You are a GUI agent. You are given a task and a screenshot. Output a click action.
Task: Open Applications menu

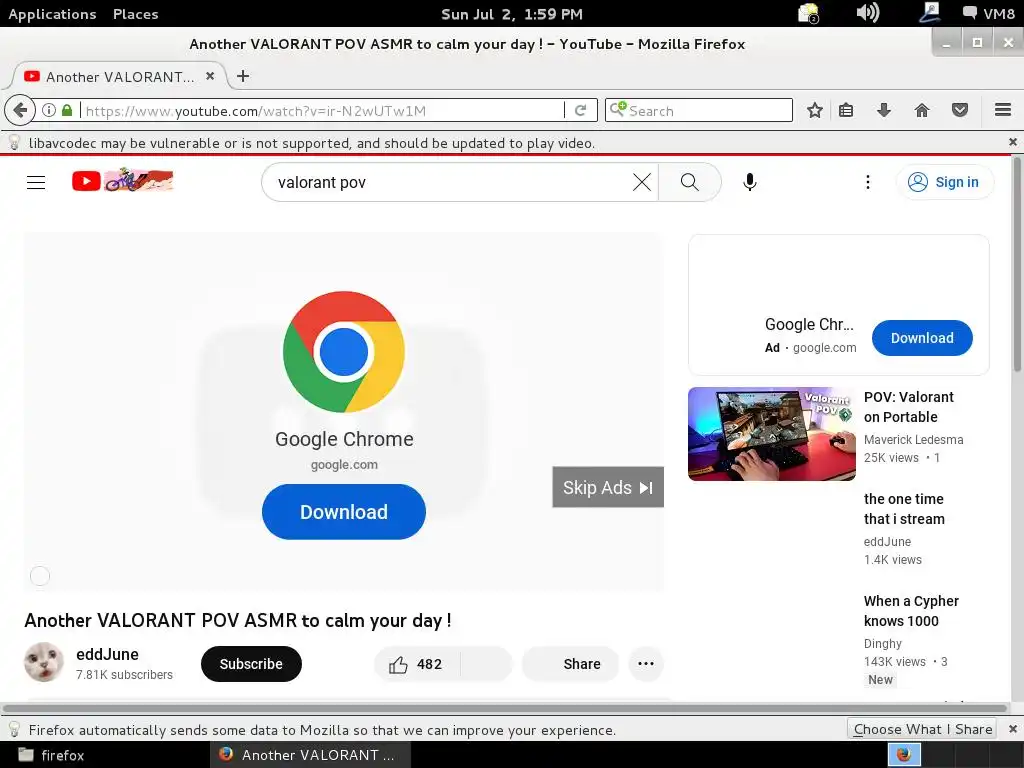pos(52,14)
